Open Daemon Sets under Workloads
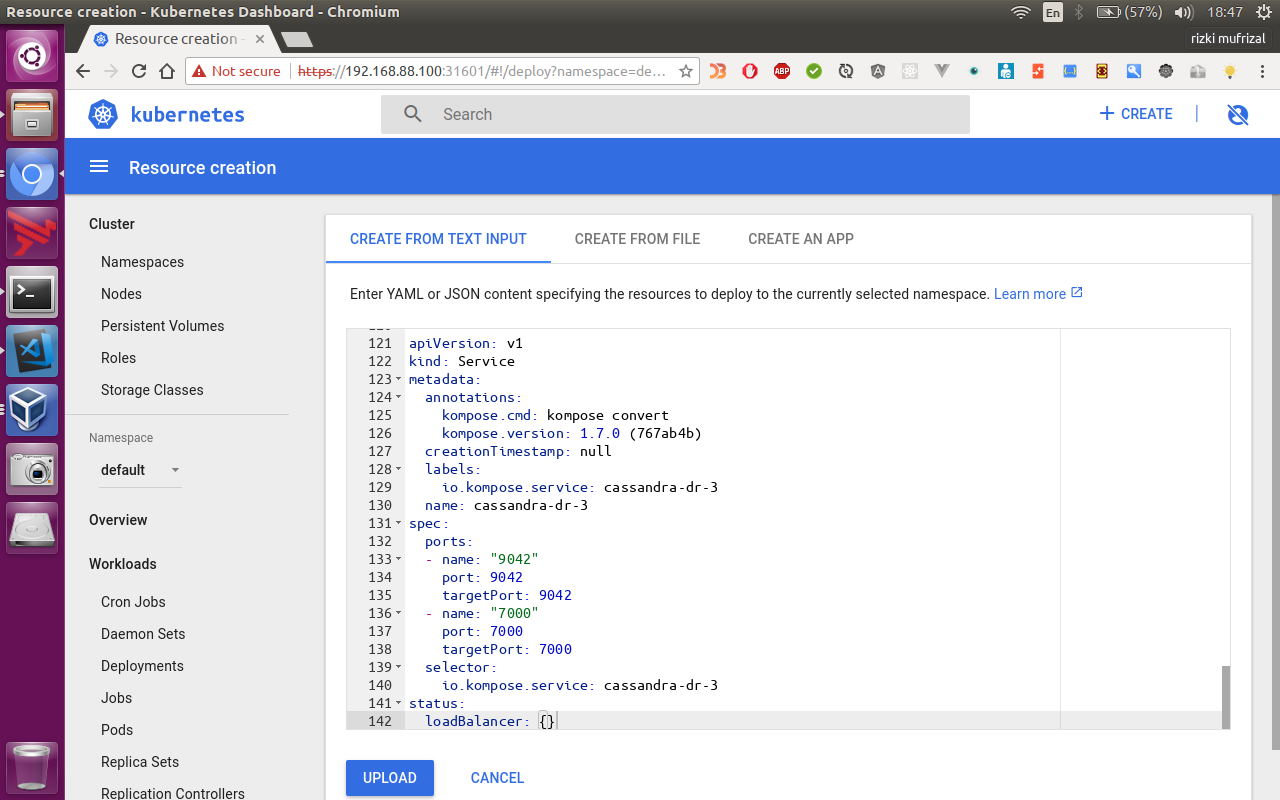This screenshot has height=800, width=1280. pyautogui.click(x=143, y=634)
